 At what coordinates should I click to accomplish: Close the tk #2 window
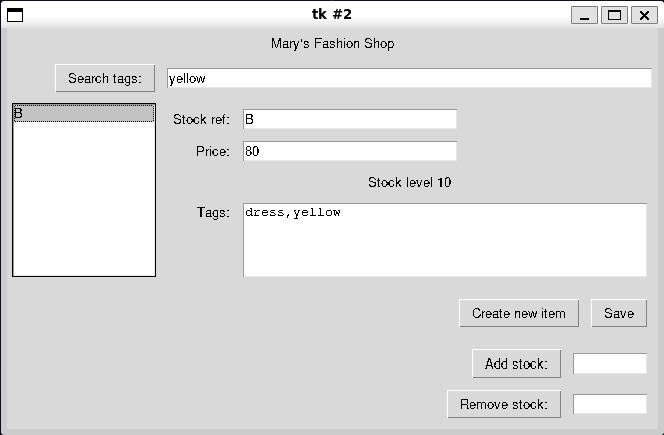click(x=643, y=14)
